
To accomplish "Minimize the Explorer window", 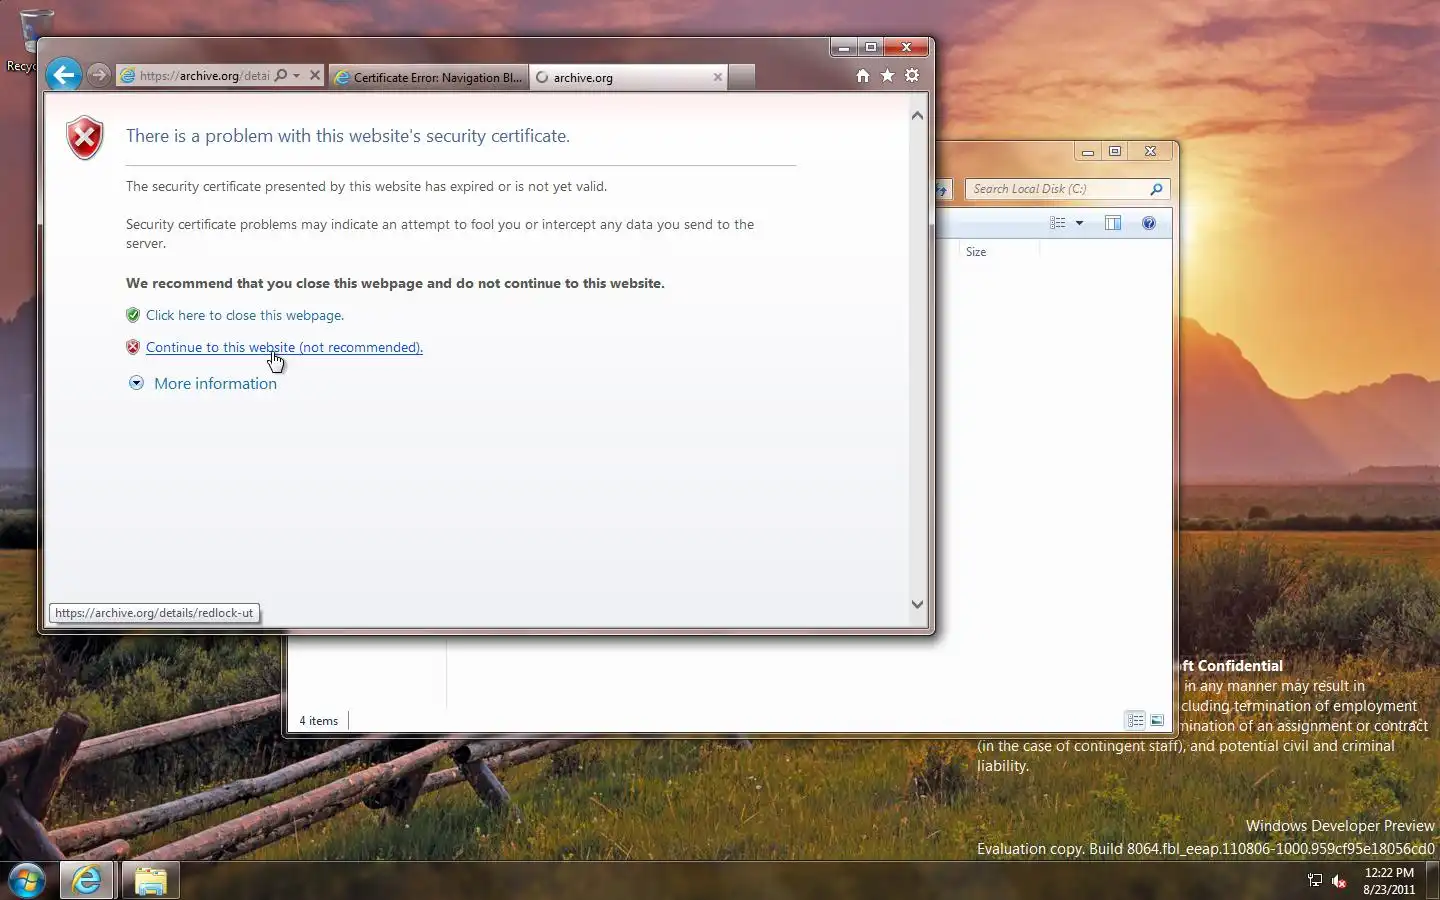I will point(1088,152).
